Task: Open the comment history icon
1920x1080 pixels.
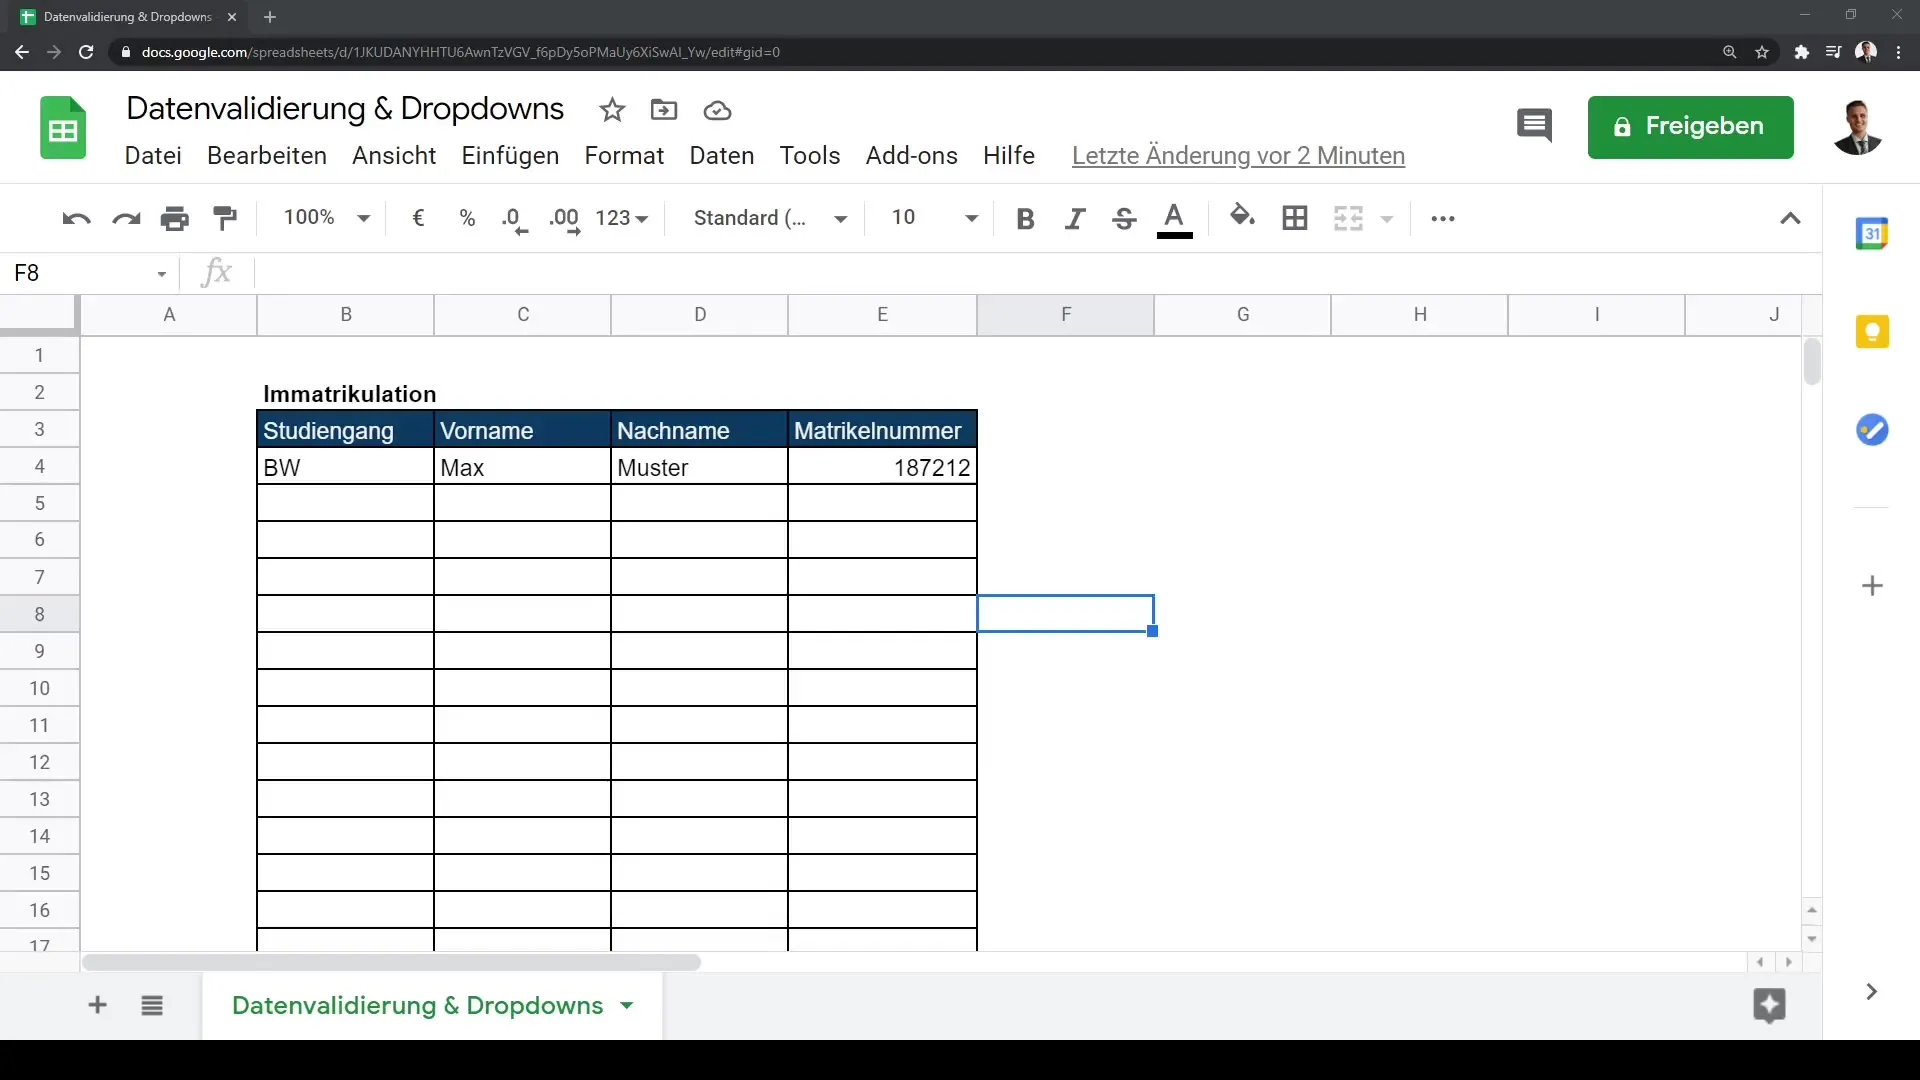Action: [x=1534, y=126]
